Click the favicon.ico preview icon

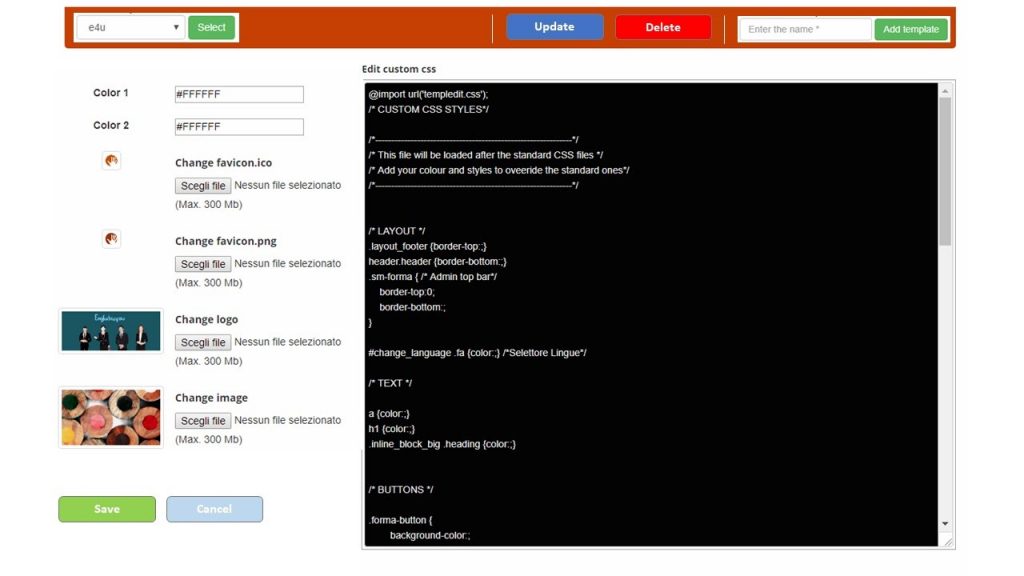tap(111, 160)
